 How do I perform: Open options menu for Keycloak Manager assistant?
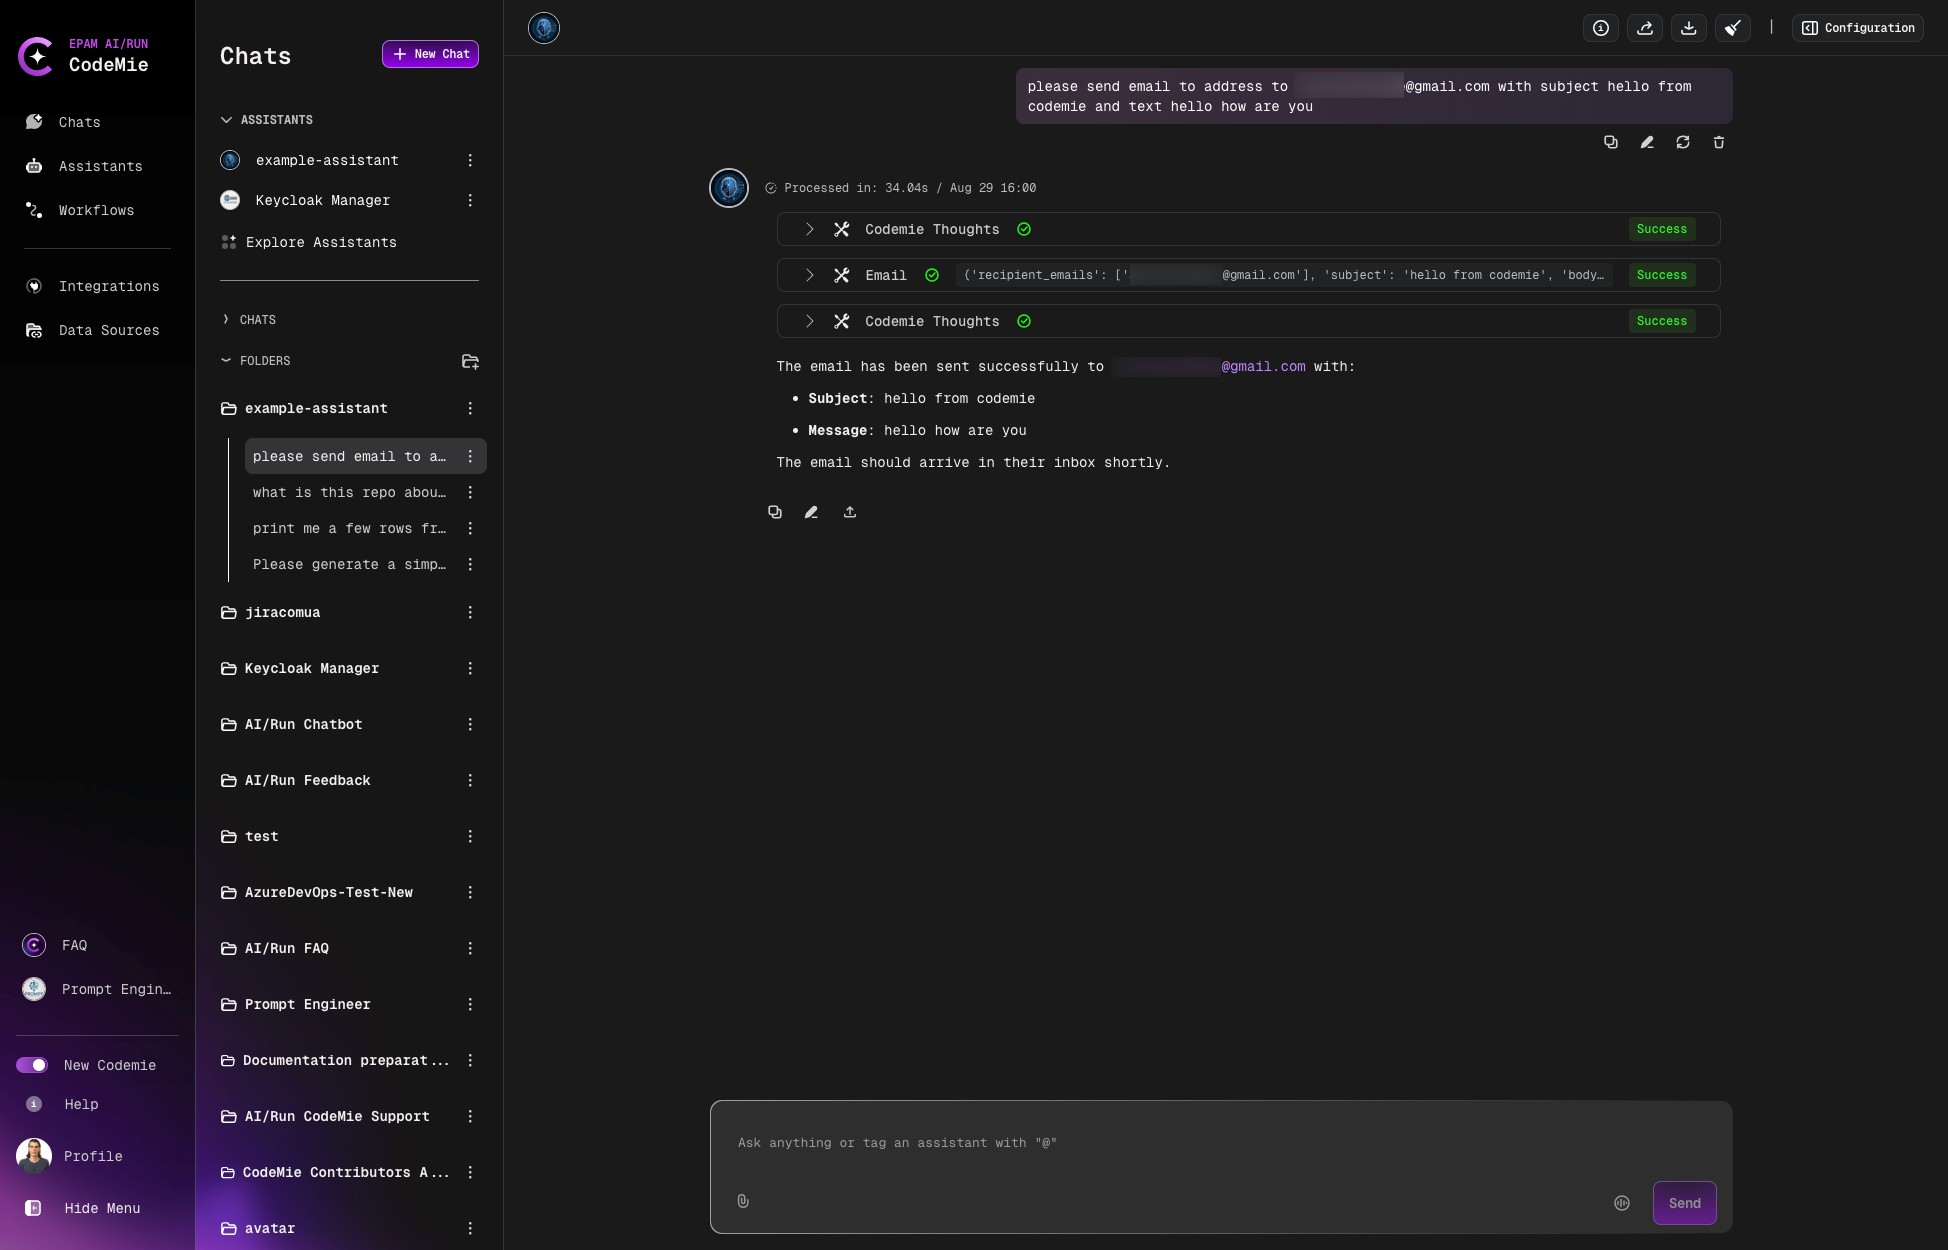click(470, 200)
